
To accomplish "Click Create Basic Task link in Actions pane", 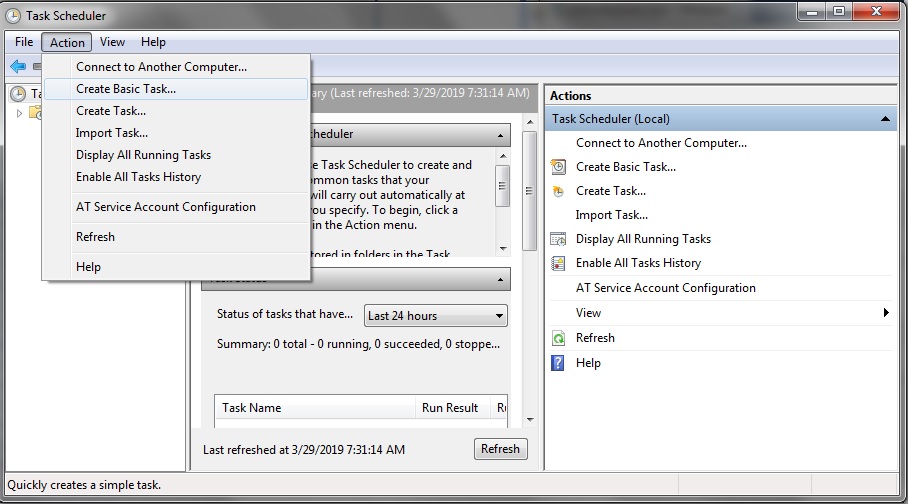I will 625,167.
